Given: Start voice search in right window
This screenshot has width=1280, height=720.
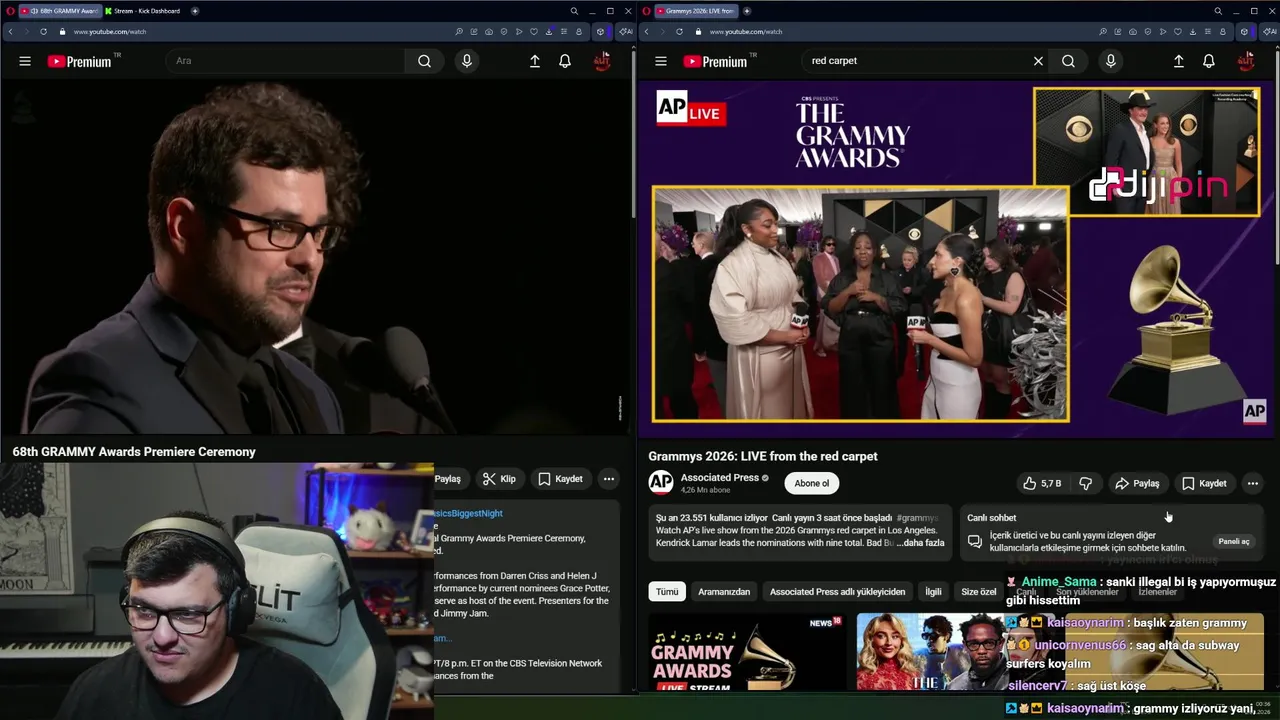Looking at the screenshot, I should point(1110,61).
